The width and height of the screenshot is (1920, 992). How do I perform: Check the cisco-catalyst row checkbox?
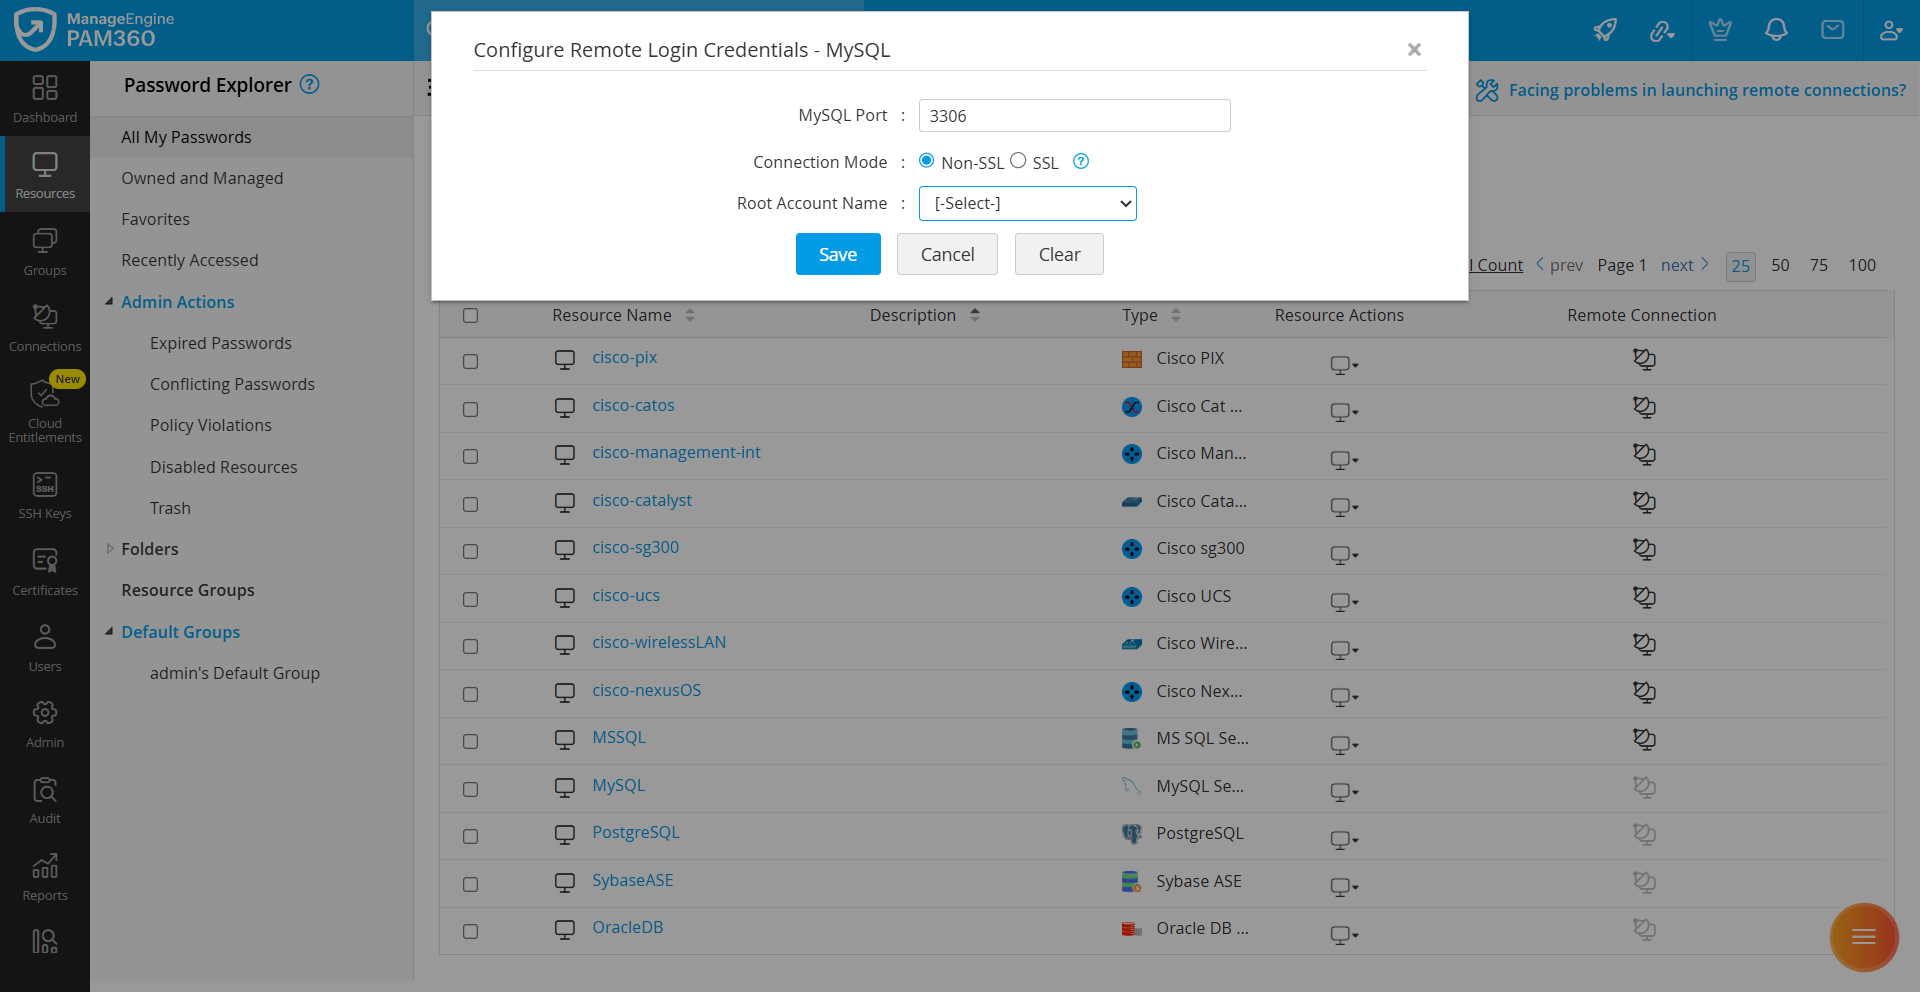[471, 505]
